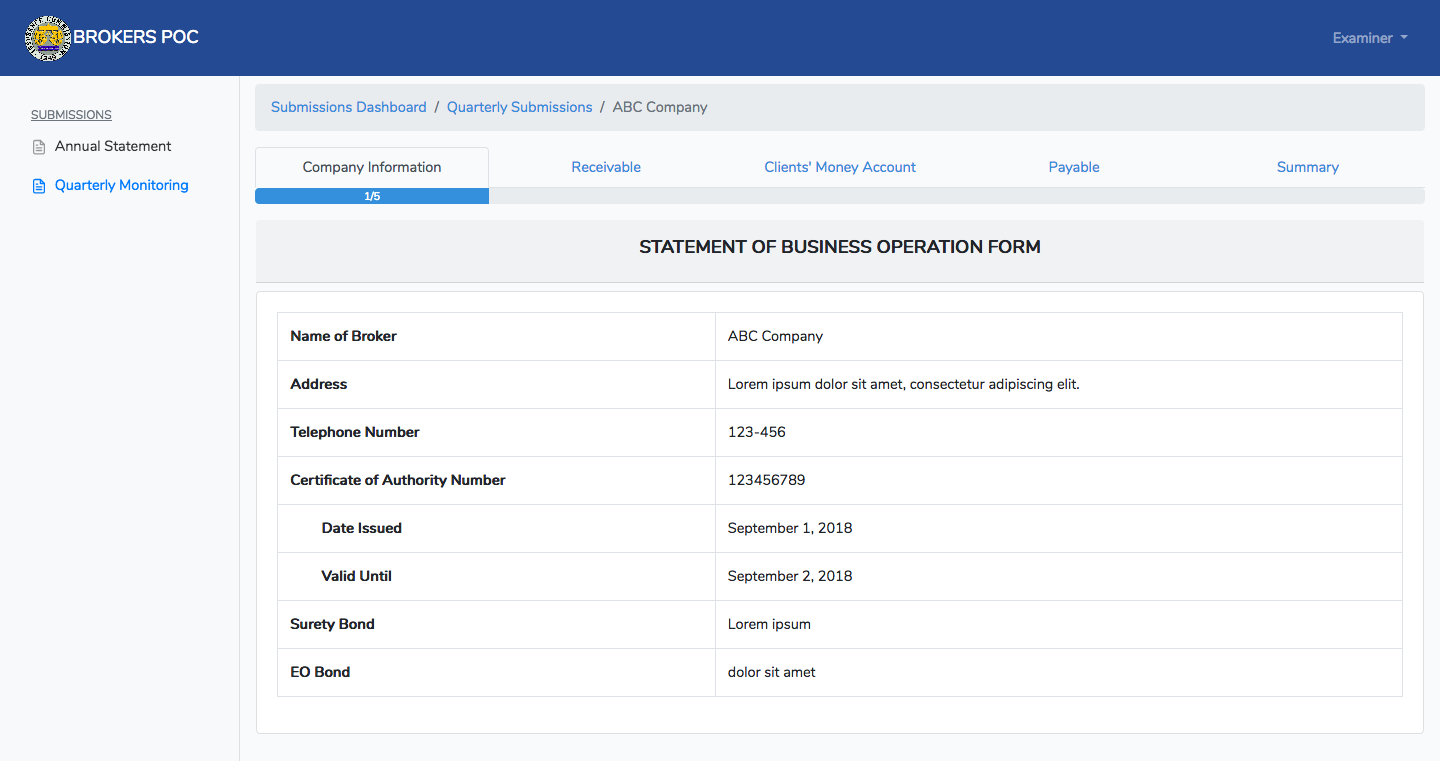
Task: Switch to the Payable tab
Action: [x=1074, y=167]
